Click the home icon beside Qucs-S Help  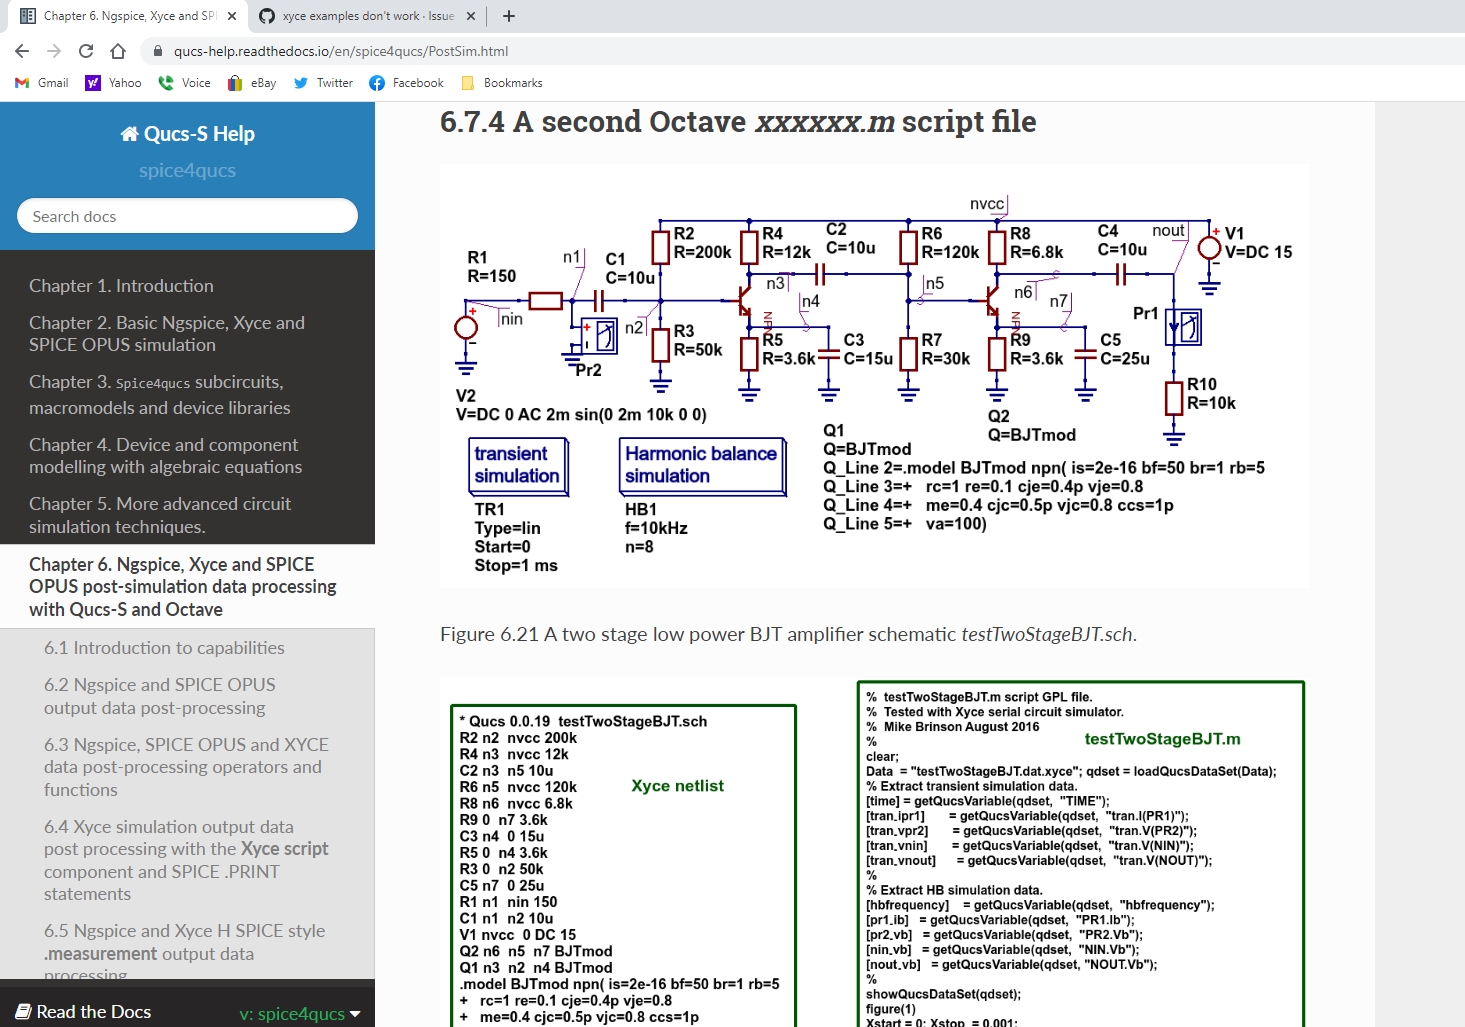(x=128, y=132)
